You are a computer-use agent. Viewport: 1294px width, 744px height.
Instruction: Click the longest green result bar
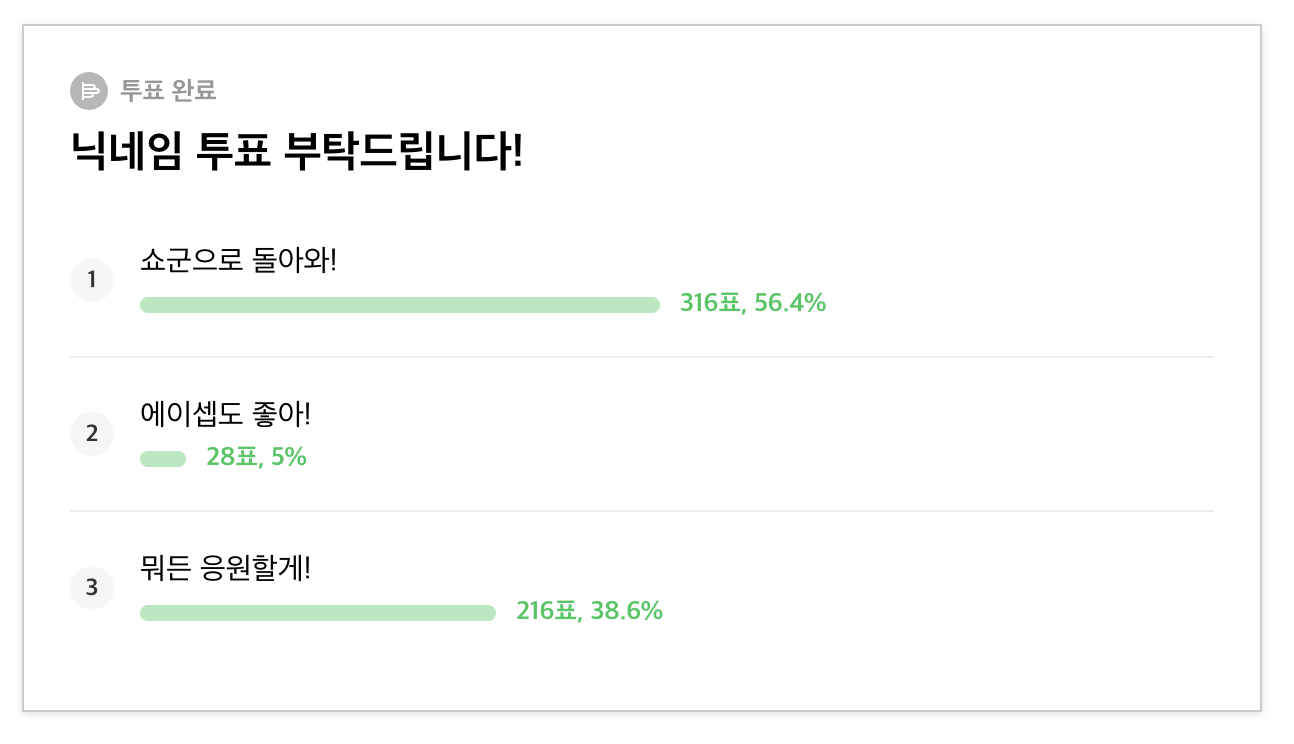[400, 305]
